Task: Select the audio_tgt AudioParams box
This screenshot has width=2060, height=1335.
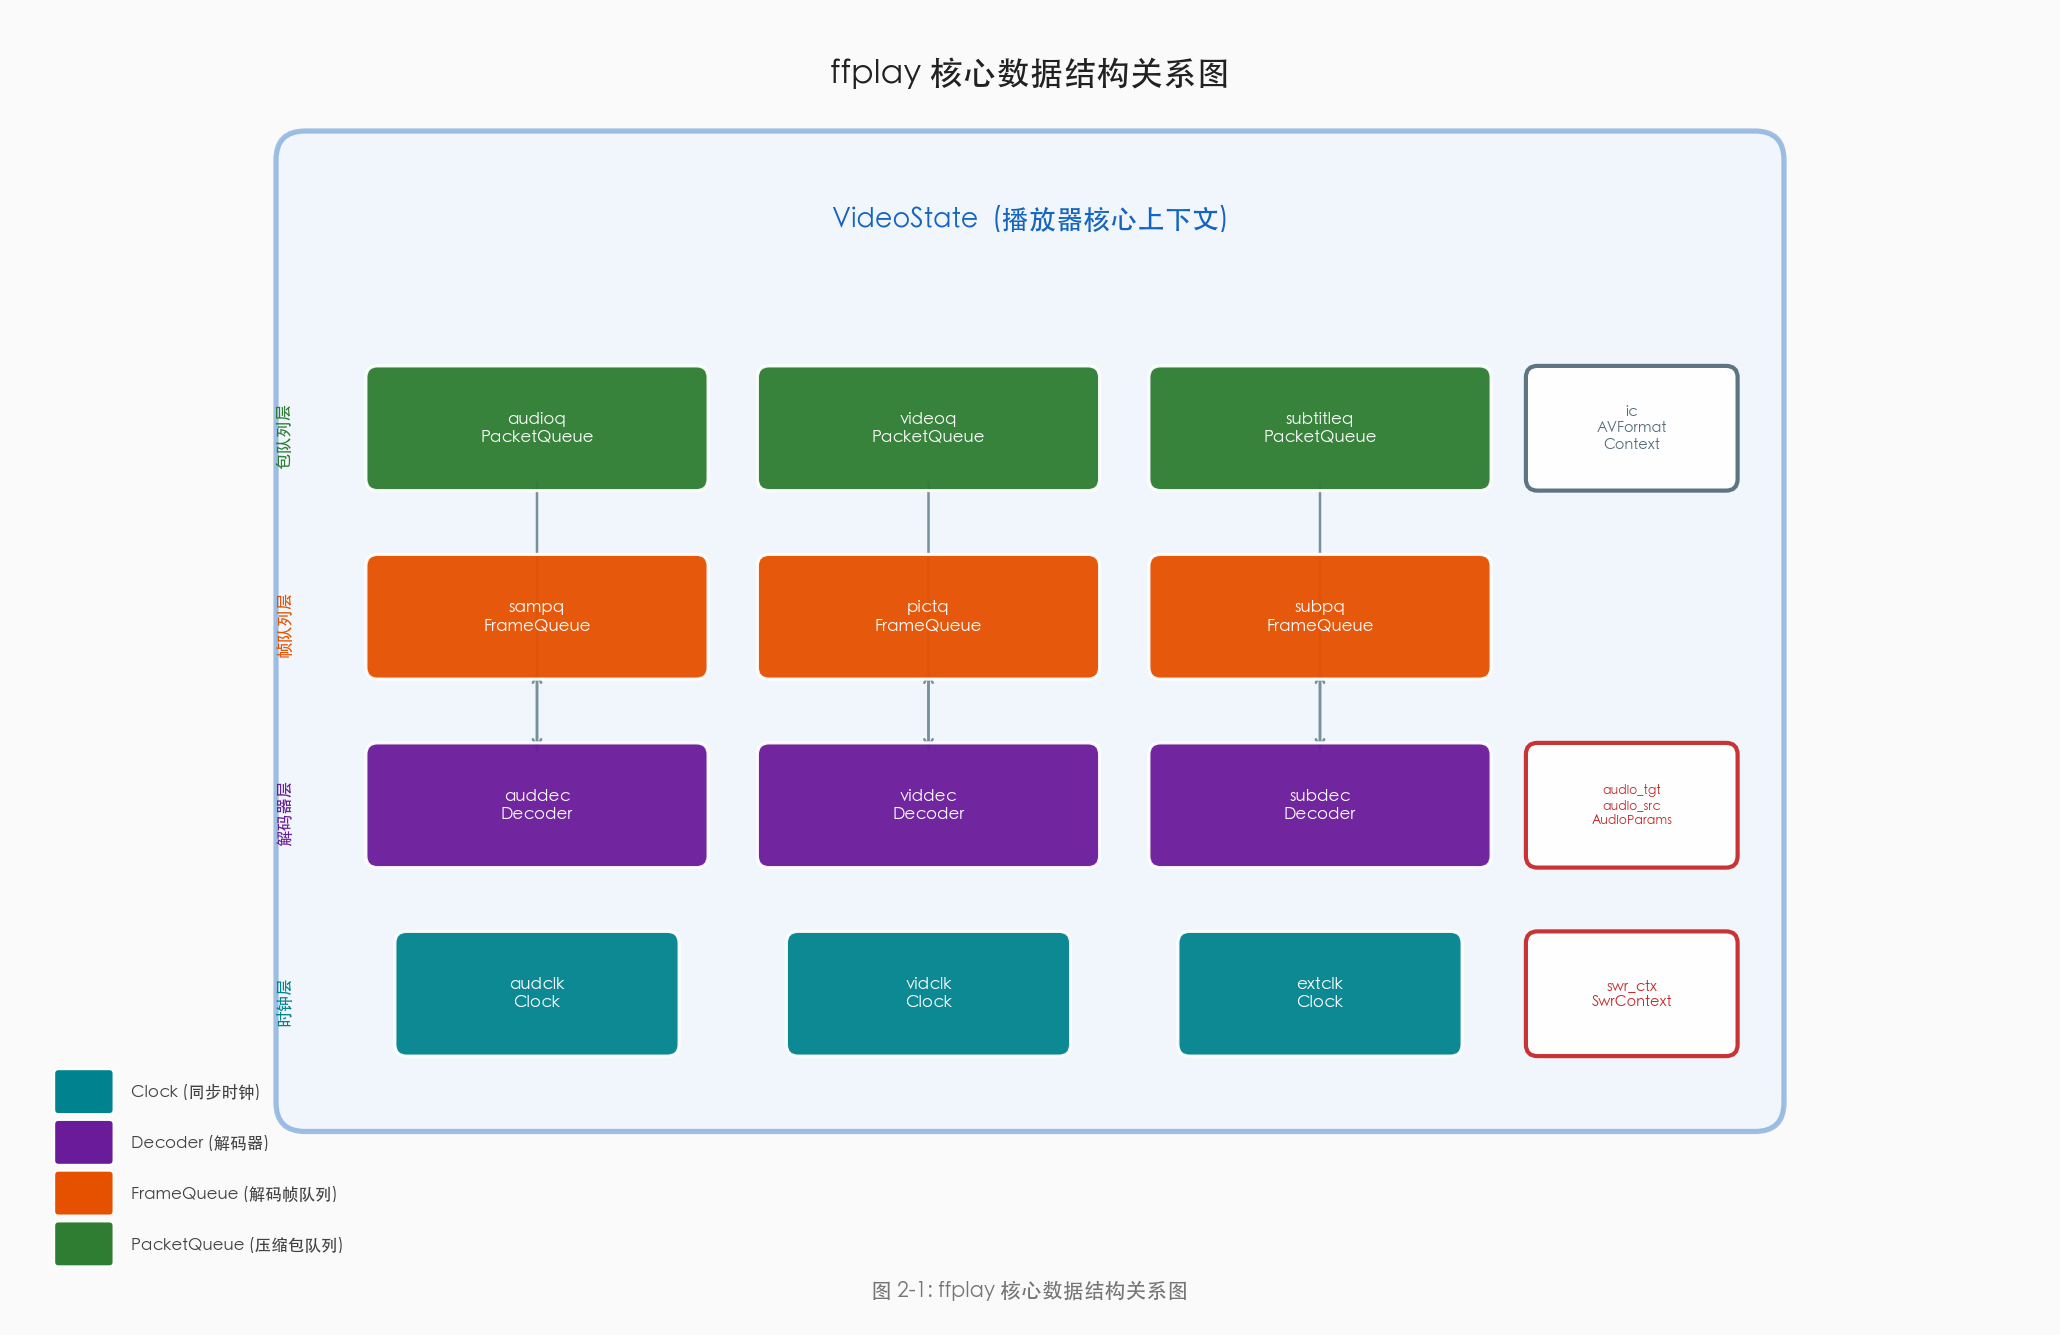Action: [x=1631, y=805]
